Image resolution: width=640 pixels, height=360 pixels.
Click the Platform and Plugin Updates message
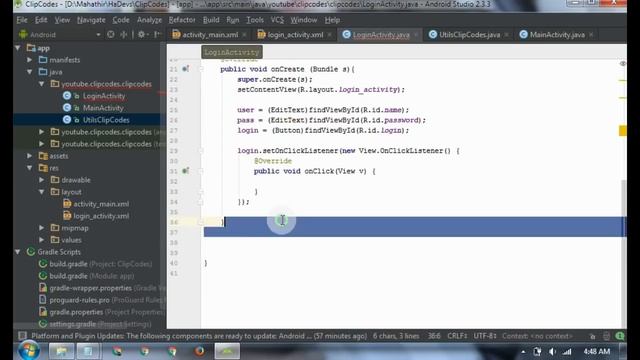coord(199,336)
